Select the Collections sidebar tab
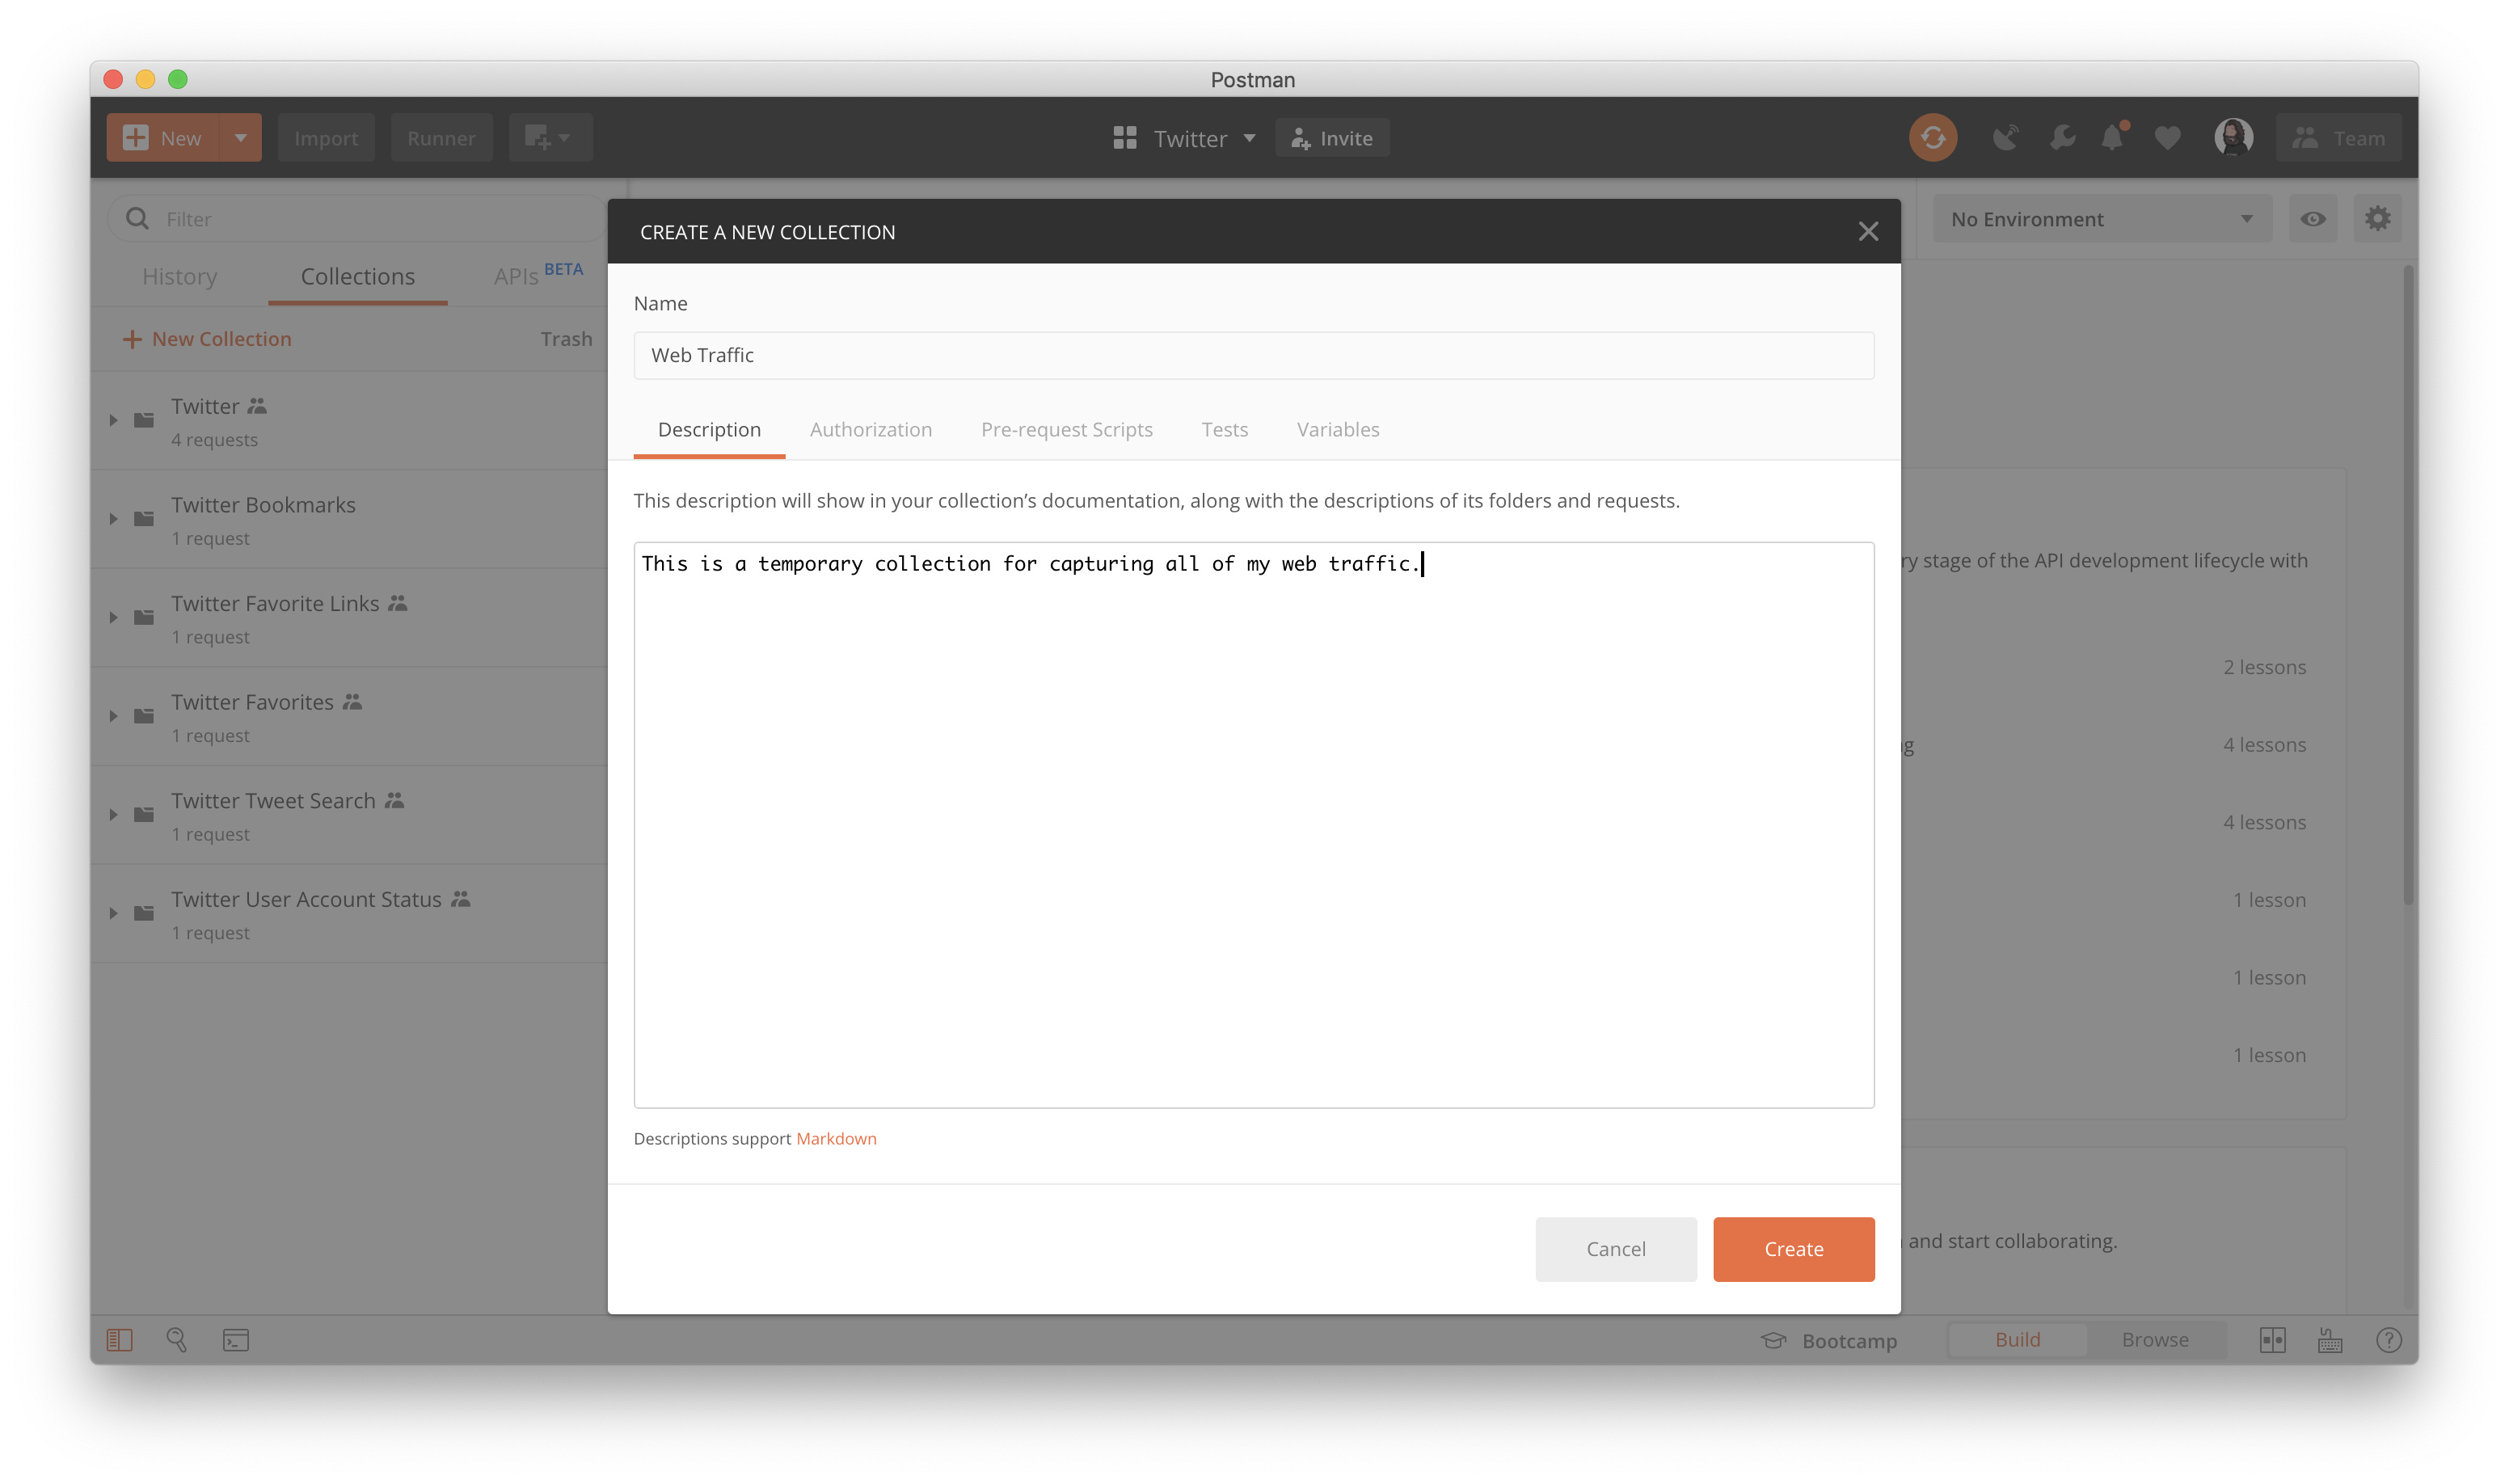2509x1484 pixels. 357,277
